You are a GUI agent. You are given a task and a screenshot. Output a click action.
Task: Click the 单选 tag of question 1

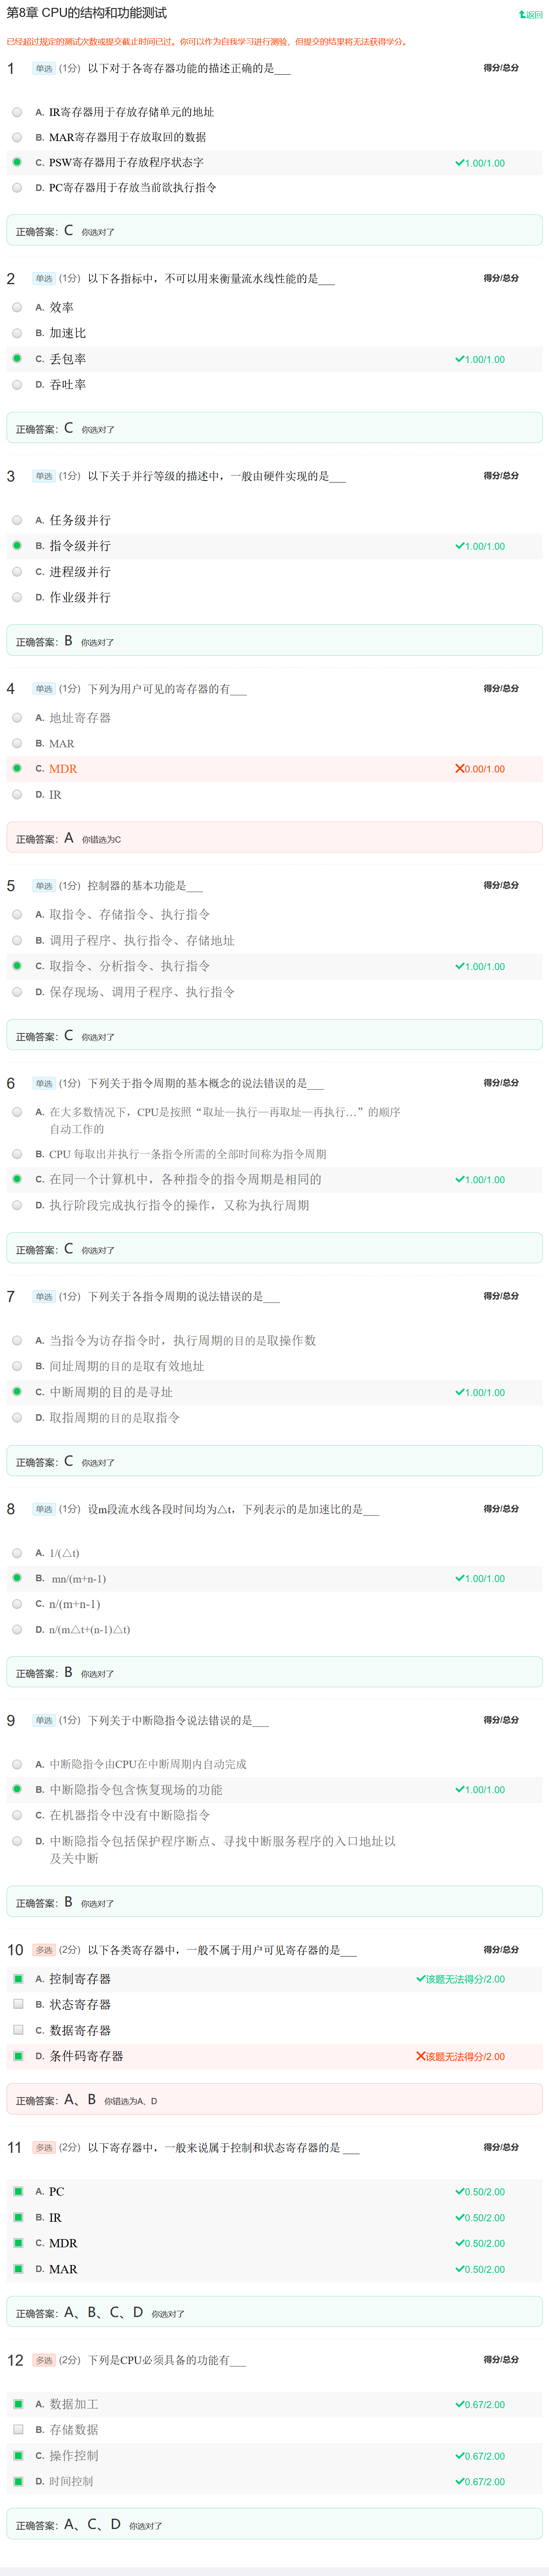[x=44, y=68]
